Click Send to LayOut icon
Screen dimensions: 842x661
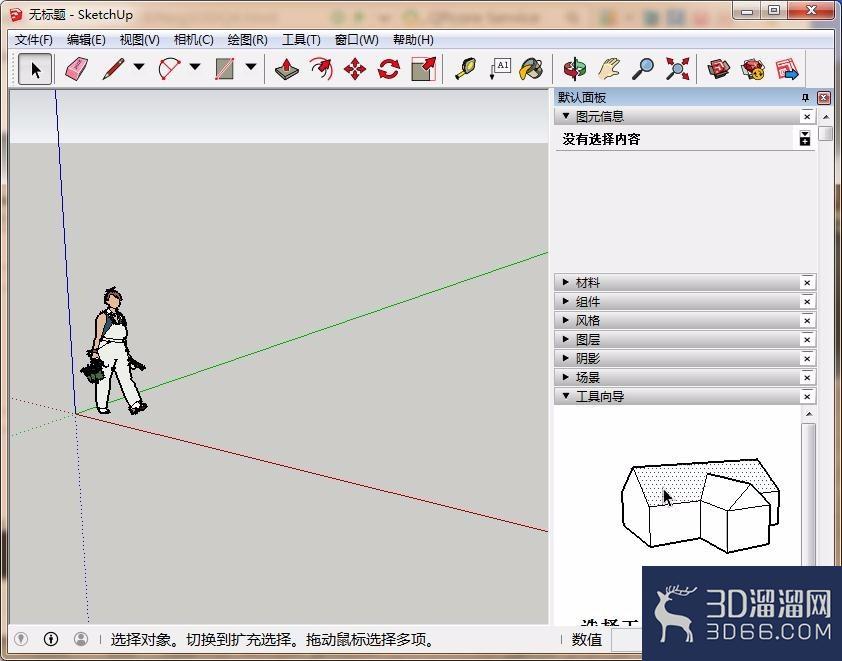click(x=787, y=69)
